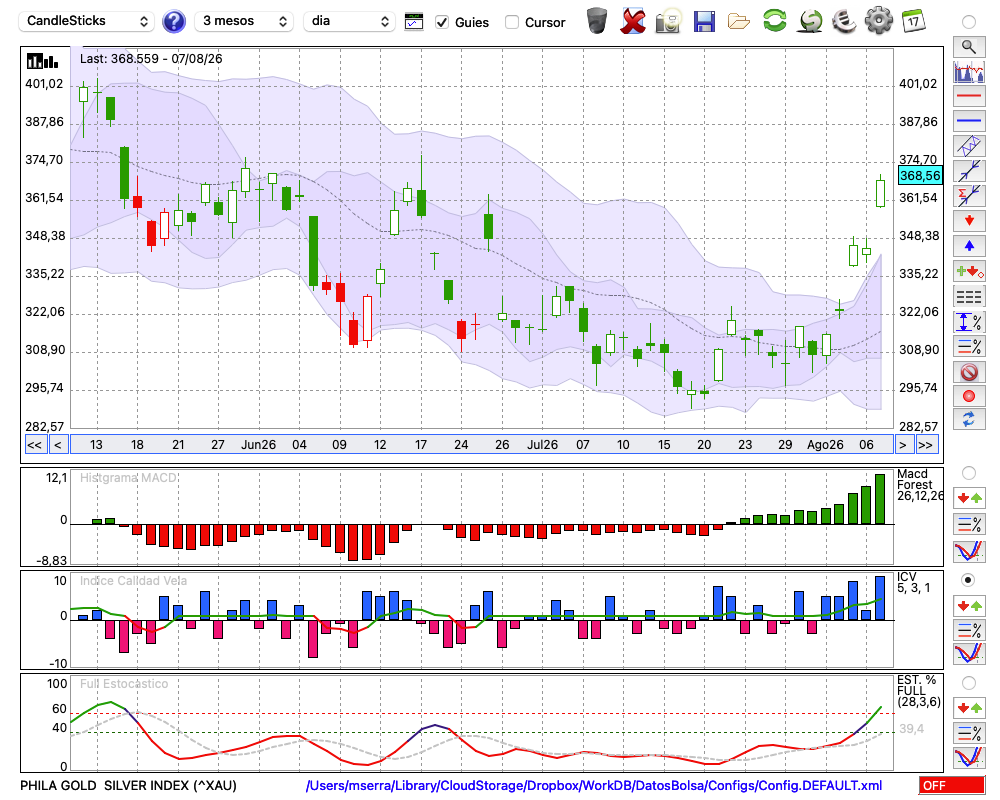Select the magnifier zoom tool
The width and height of the screenshot is (1000, 800).
click(969, 47)
